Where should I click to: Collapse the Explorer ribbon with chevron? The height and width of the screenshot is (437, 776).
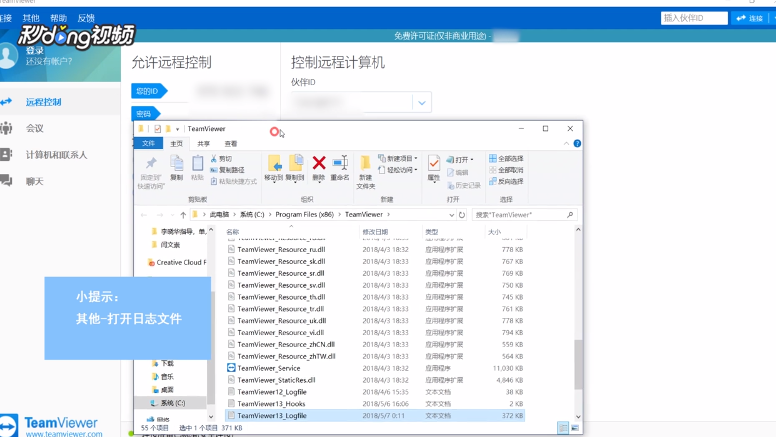tap(566, 144)
